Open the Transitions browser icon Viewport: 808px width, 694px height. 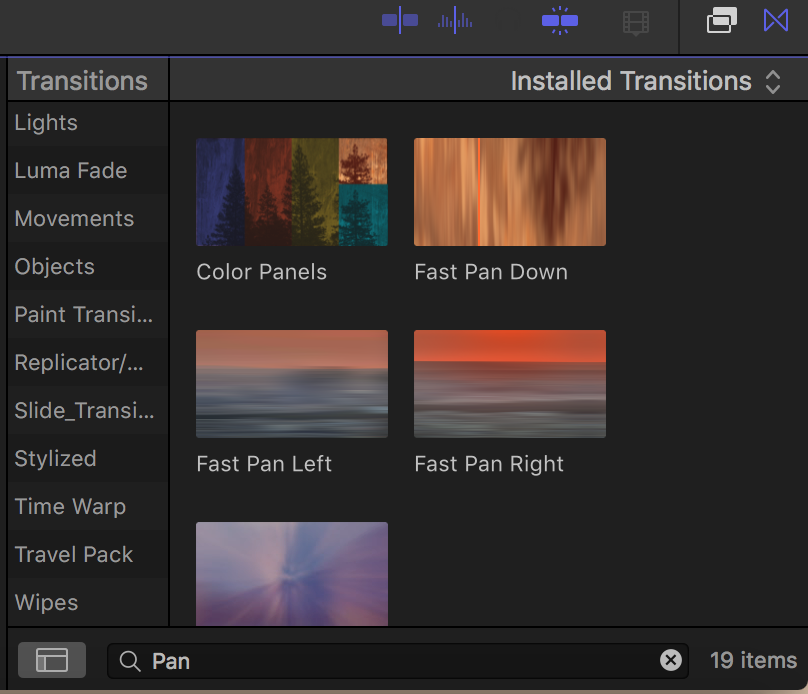[775, 20]
